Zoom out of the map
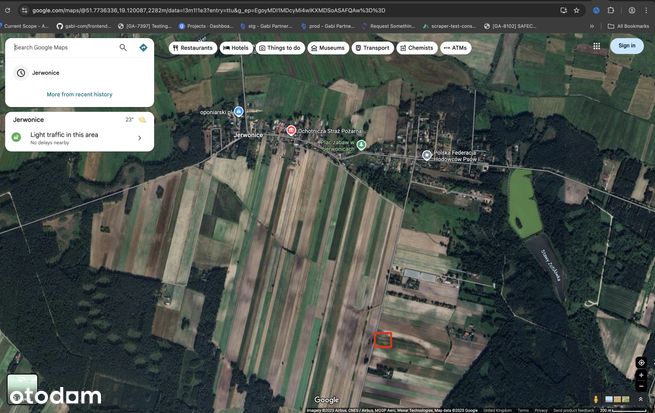This screenshot has height=413, width=655. click(x=641, y=386)
